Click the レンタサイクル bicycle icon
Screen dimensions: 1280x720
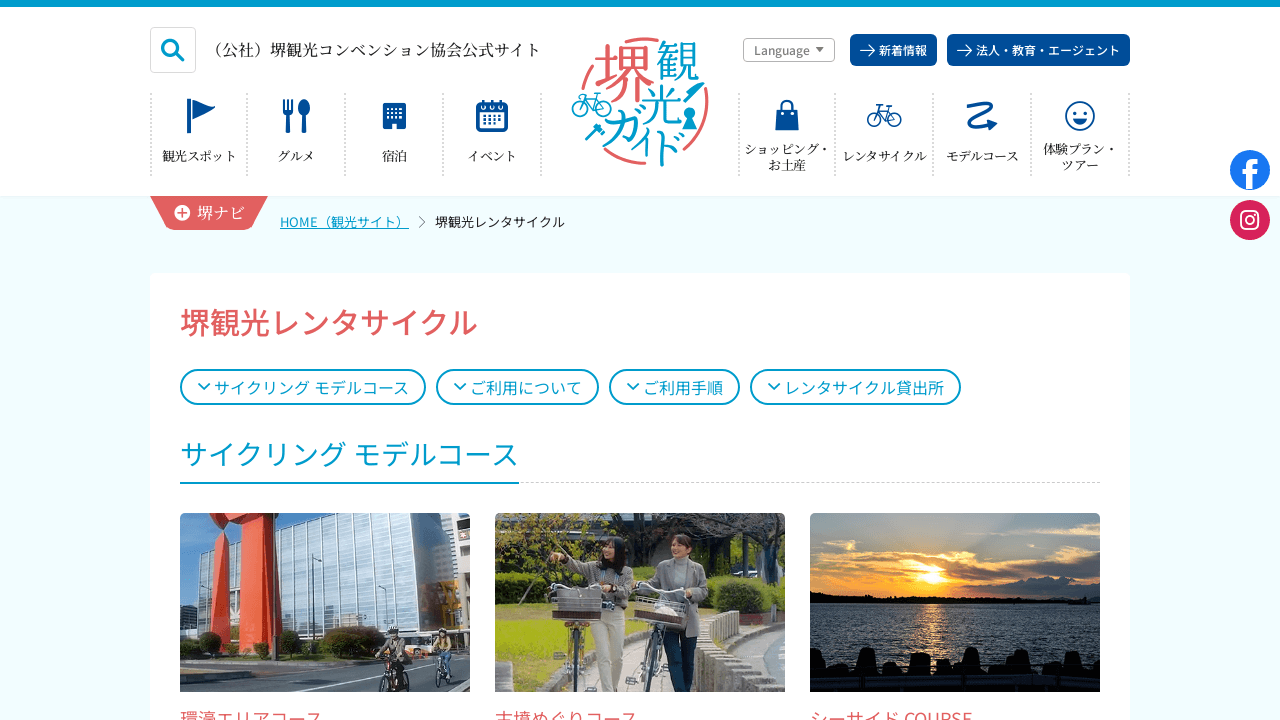tap(883, 114)
